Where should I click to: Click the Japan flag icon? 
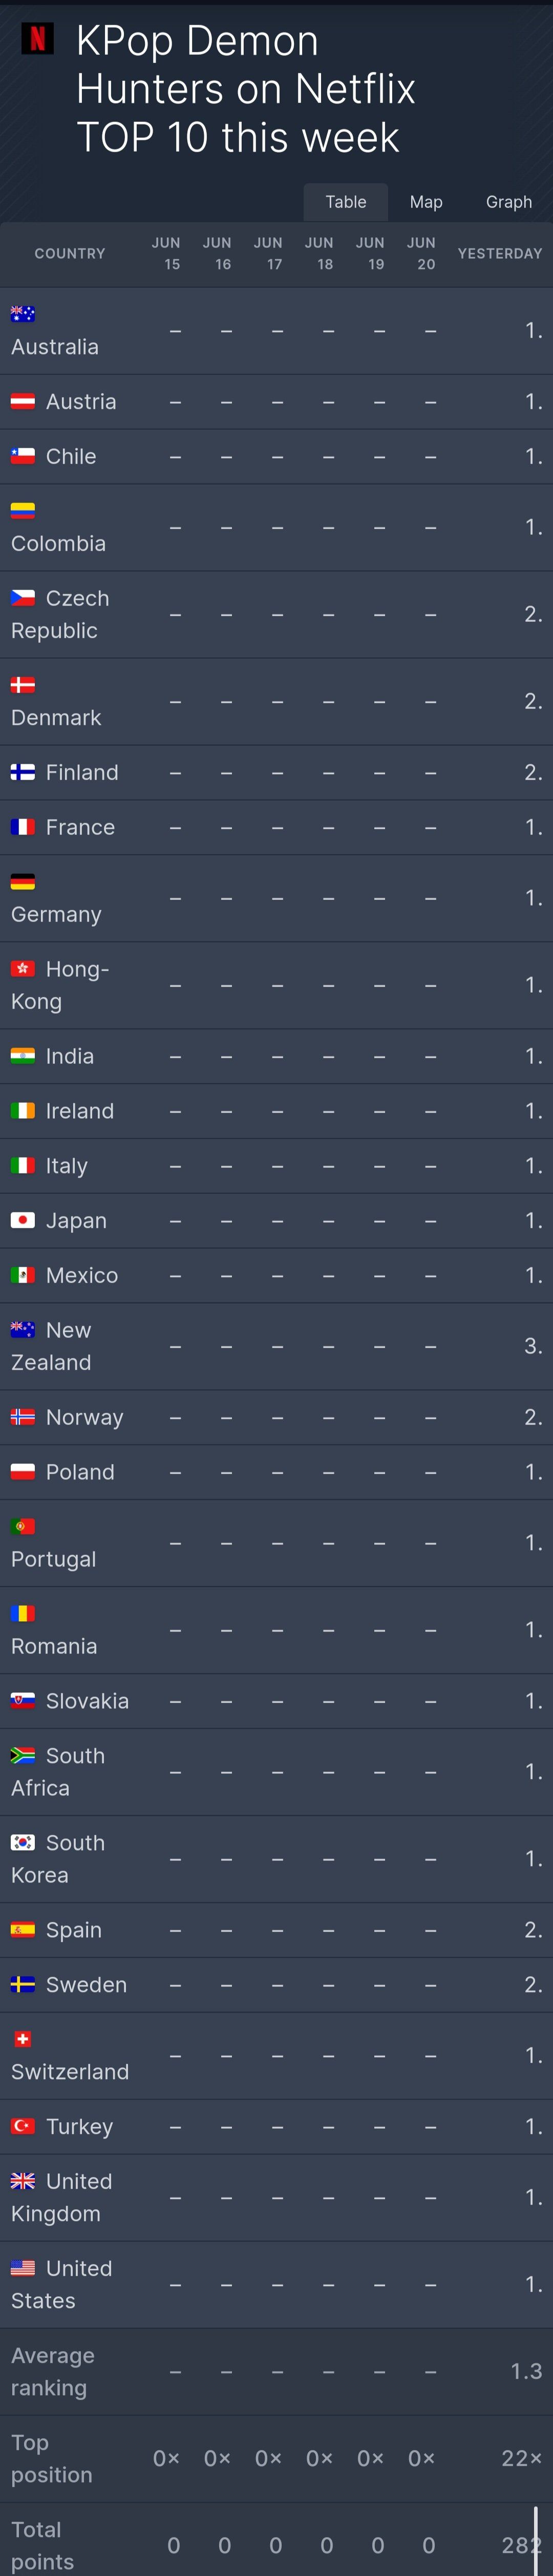click(x=22, y=1220)
